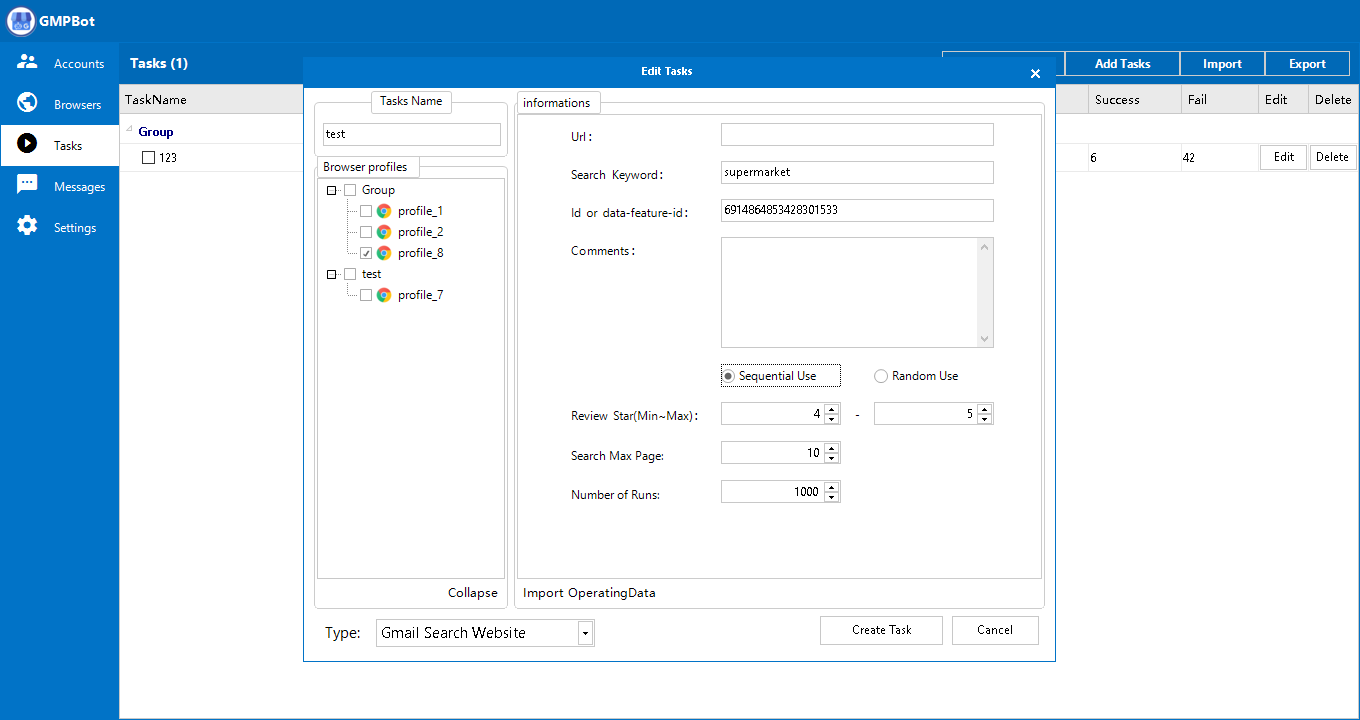Increase Search Max Page value
Screen dimensions: 1360x720
pos(832,448)
